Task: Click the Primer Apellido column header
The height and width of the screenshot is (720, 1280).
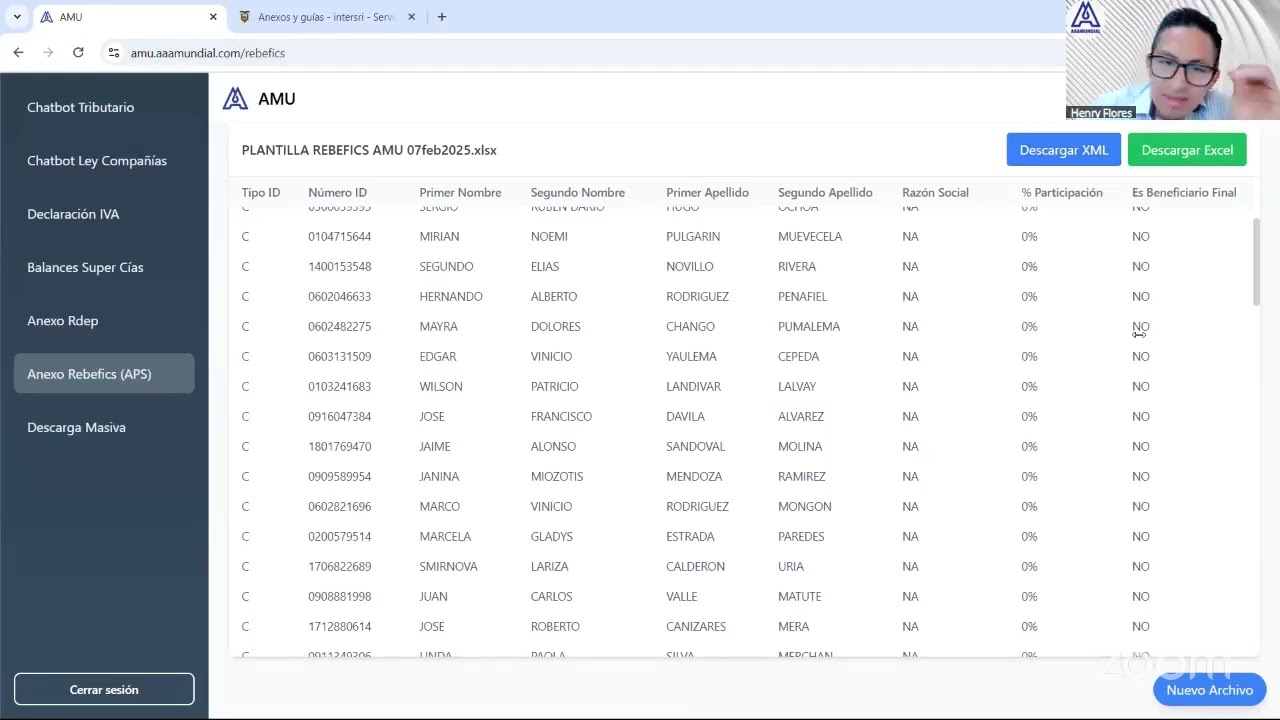Action: [x=707, y=192]
